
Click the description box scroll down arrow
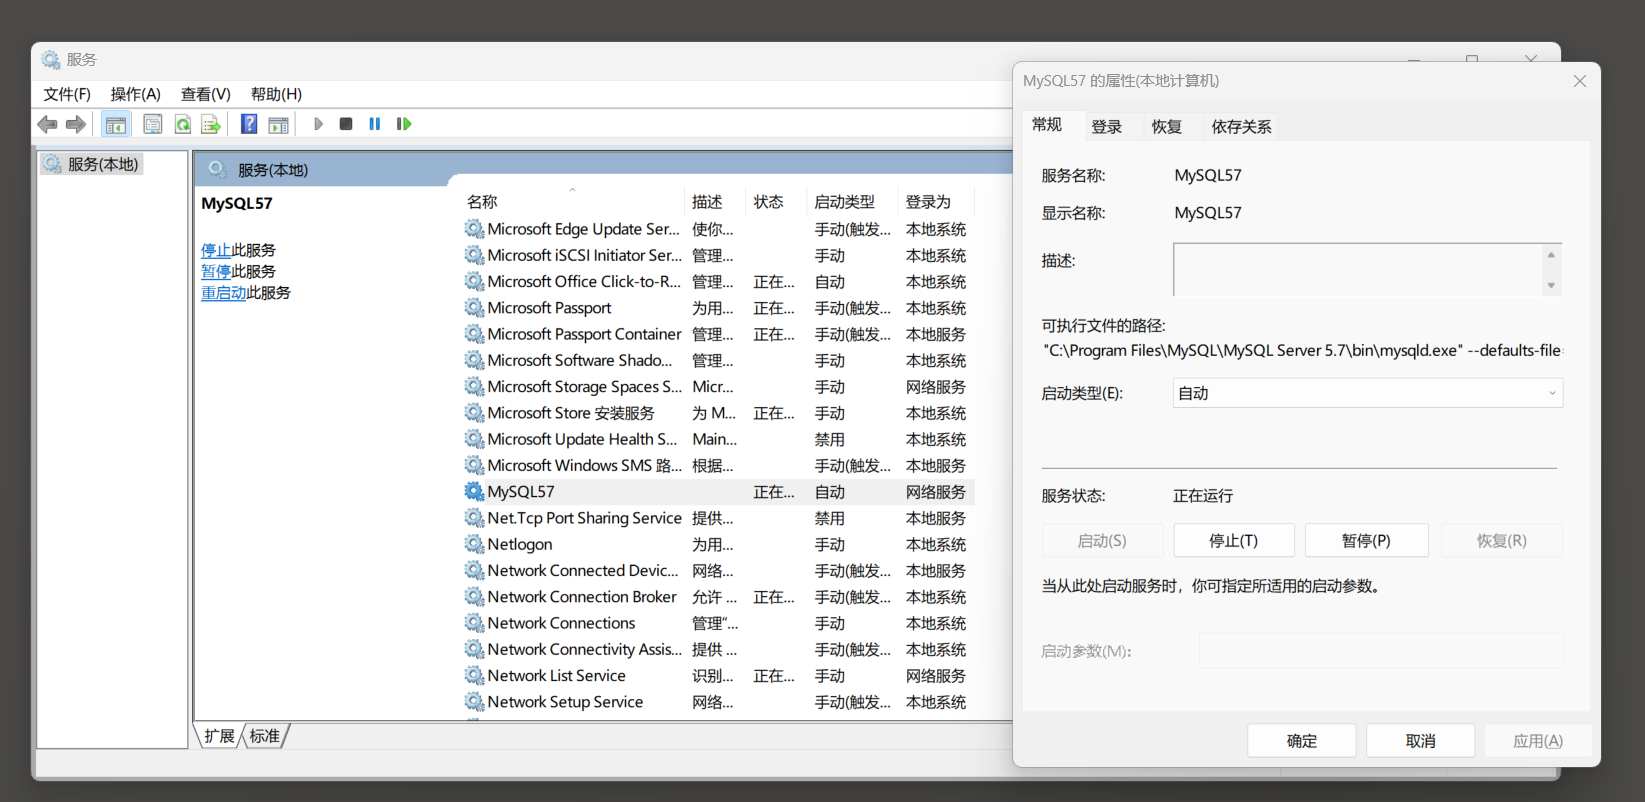[1551, 285]
